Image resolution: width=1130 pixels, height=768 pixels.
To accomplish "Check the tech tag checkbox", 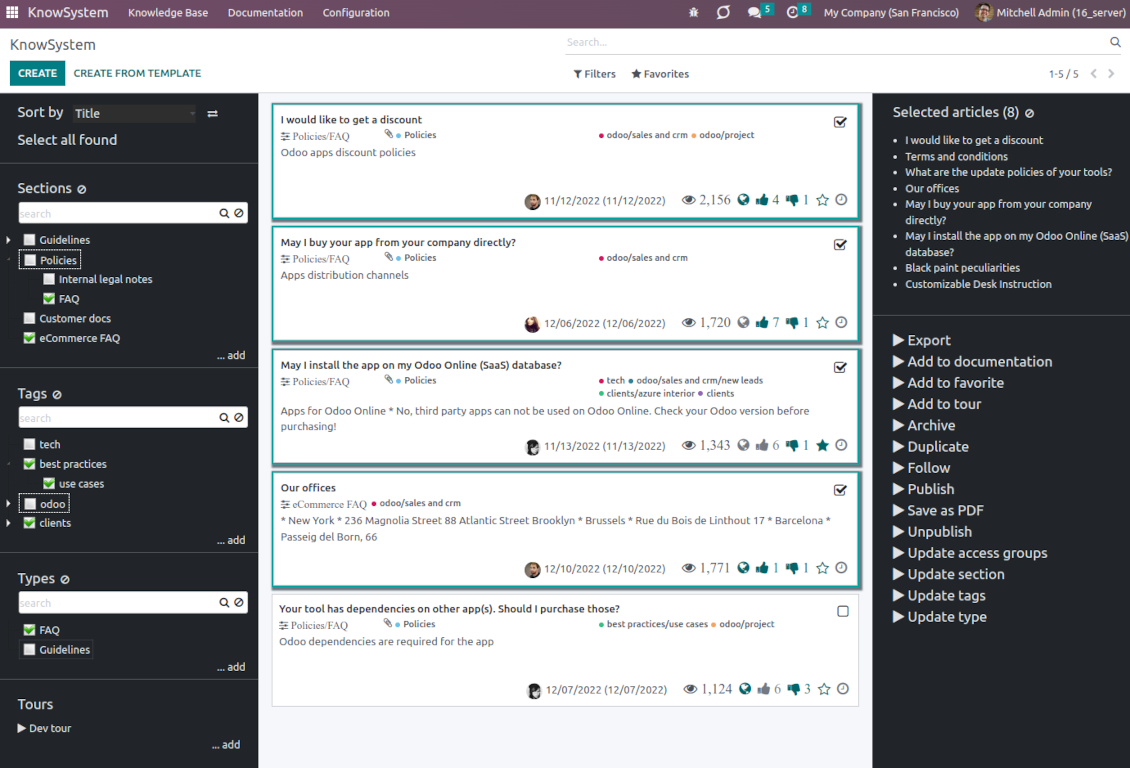I will click(x=30, y=445).
